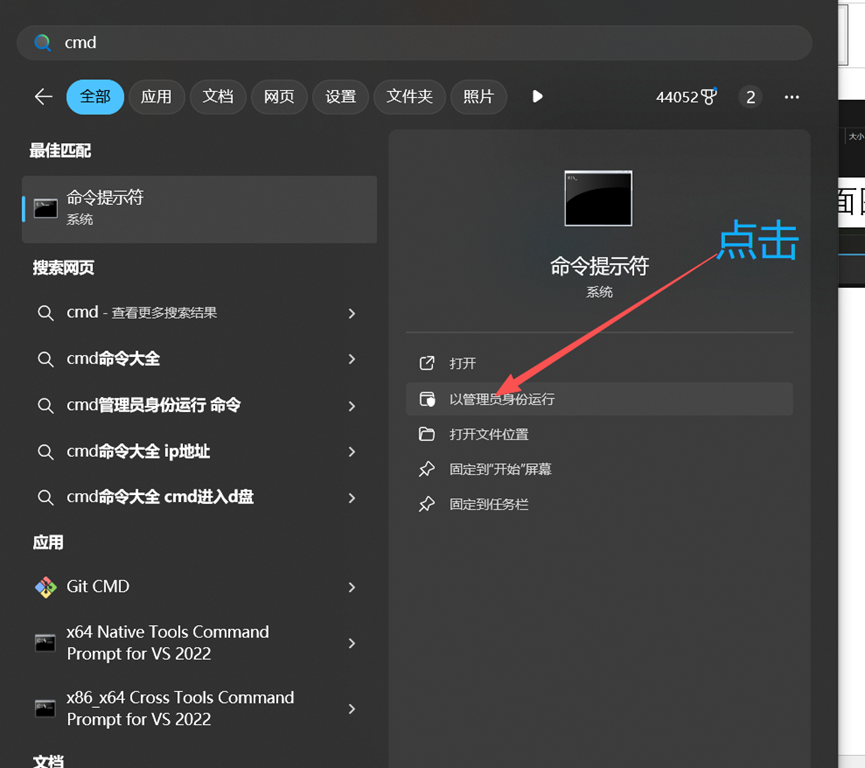Switch to the 文件夹 filter tab

[x=409, y=97]
